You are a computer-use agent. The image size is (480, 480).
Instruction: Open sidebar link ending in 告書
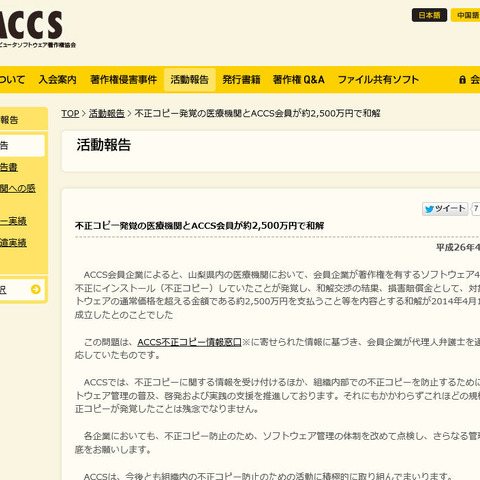coord(9,167)
